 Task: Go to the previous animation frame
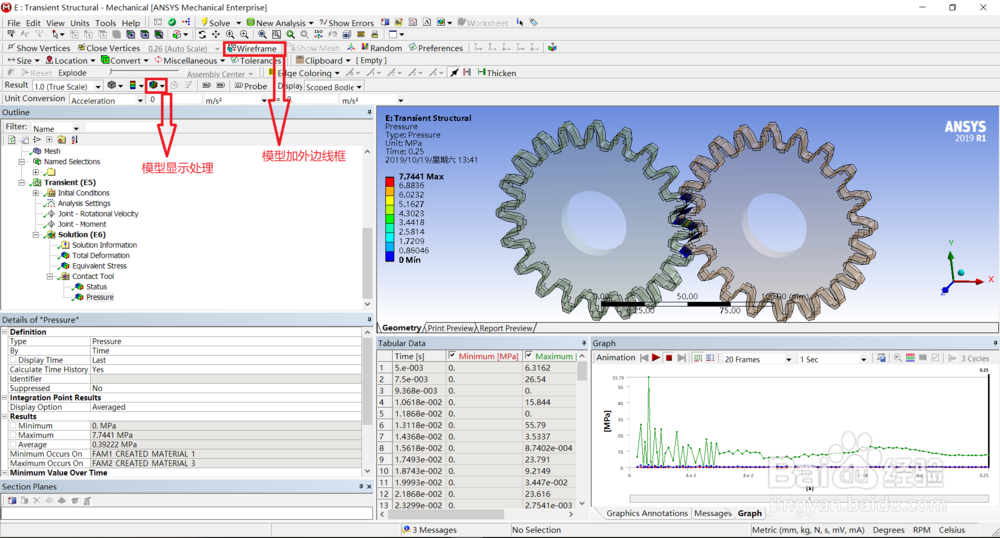[644, 358]
